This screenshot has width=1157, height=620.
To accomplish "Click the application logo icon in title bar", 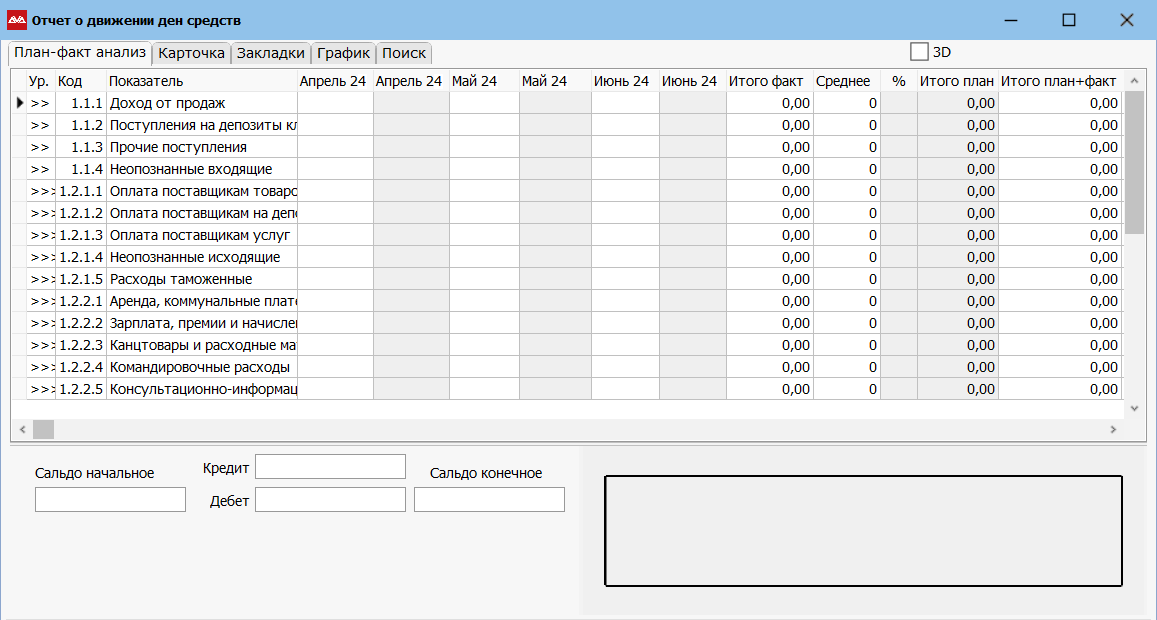I will point(17,20).
